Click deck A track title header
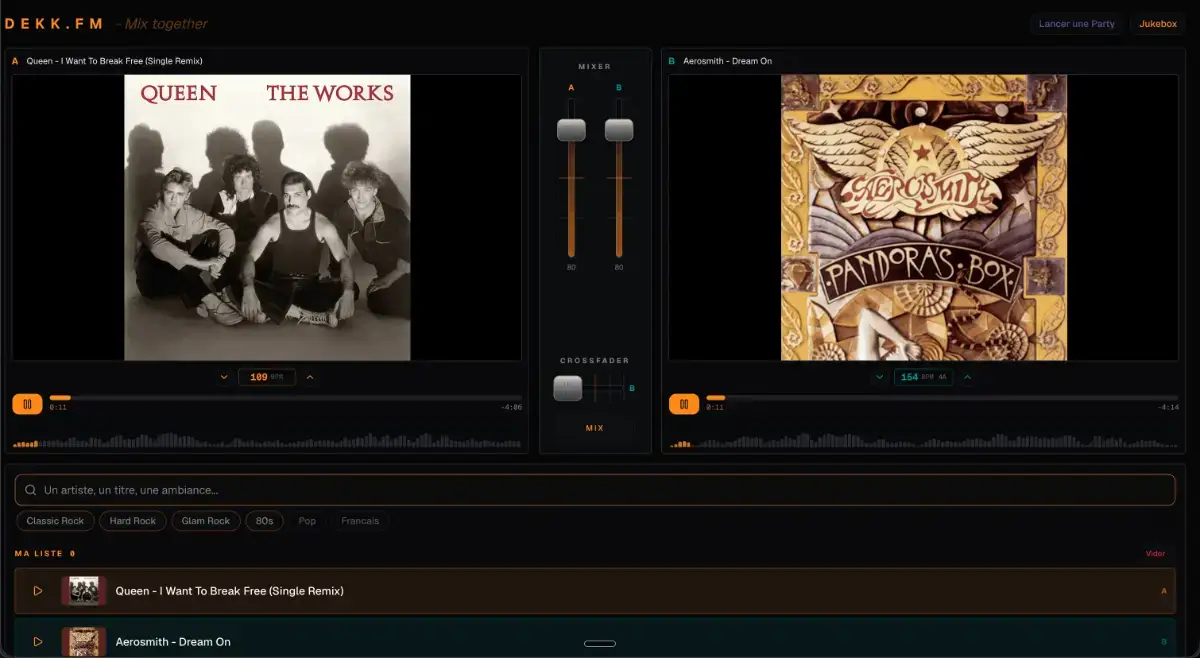The width and height of the screenshot is (1200, 658). coord(115,61)
